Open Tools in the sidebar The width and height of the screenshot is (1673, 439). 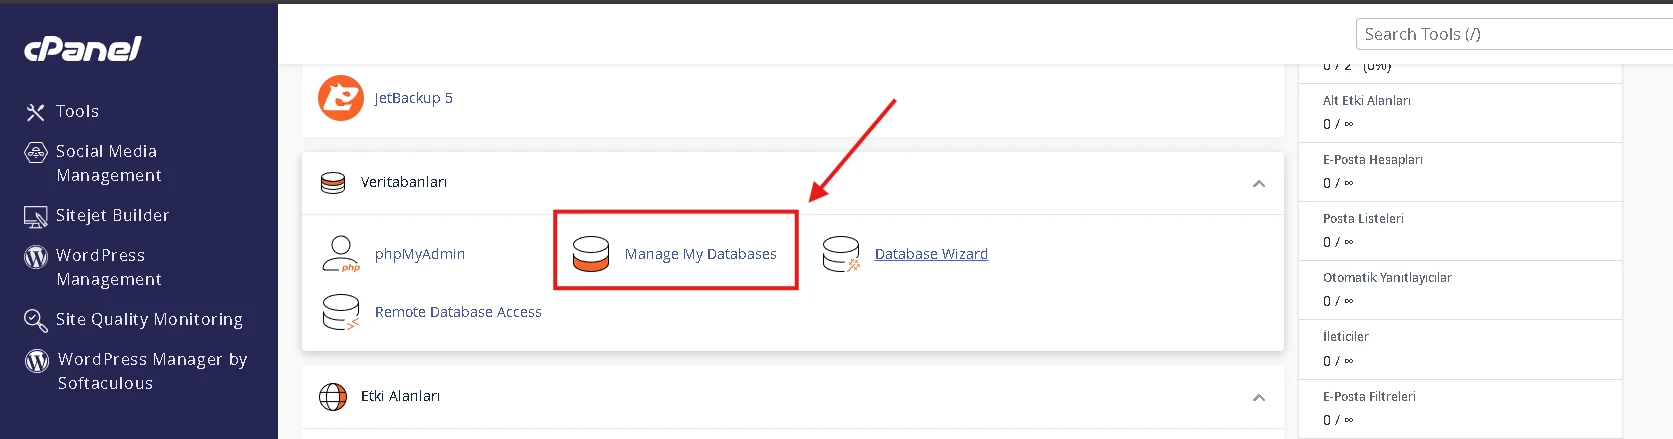coord(77,112)
